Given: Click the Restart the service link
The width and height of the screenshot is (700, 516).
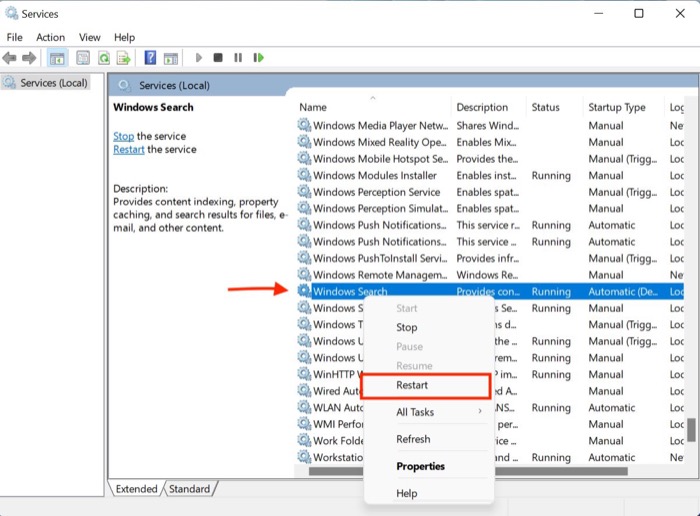Looking at the screenshot, I should (129, 150).
